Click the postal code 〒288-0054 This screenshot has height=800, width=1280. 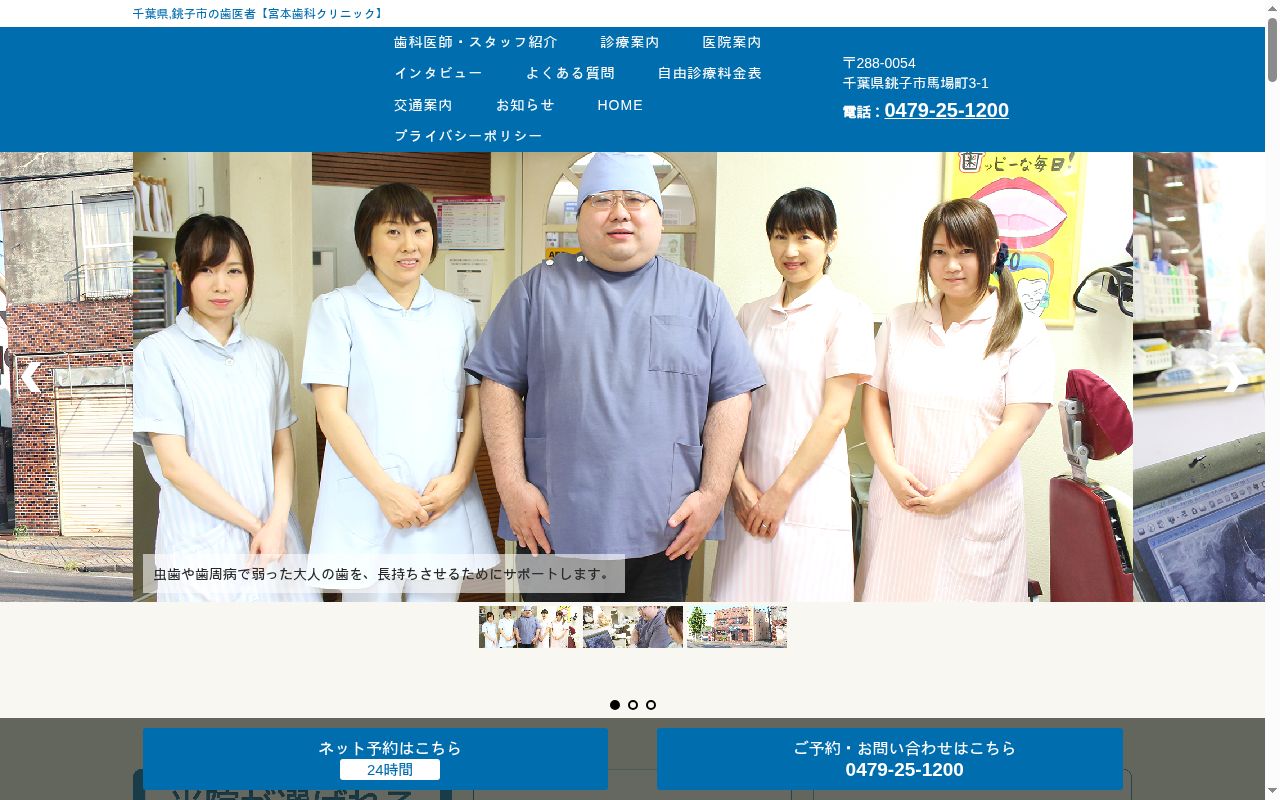(879, 63)
